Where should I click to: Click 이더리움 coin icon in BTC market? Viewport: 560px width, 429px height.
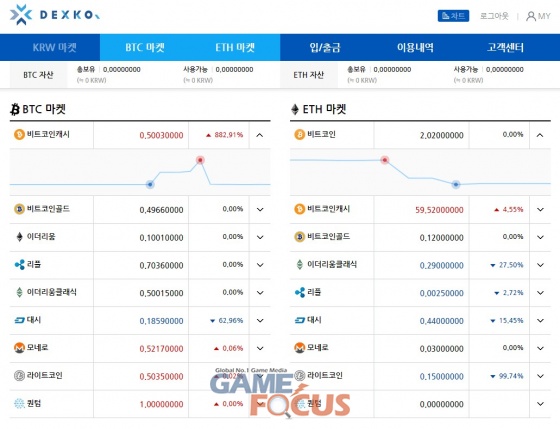(19, 236)
